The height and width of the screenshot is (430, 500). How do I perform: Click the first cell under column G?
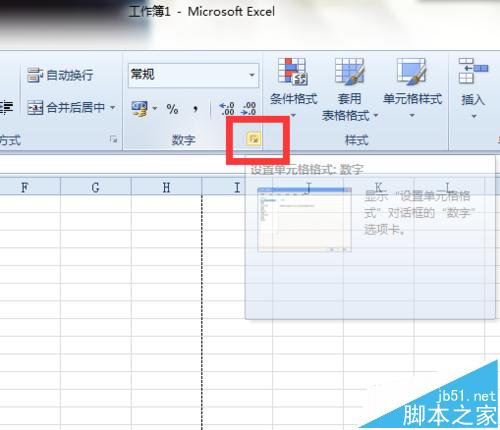coord(96,204)
